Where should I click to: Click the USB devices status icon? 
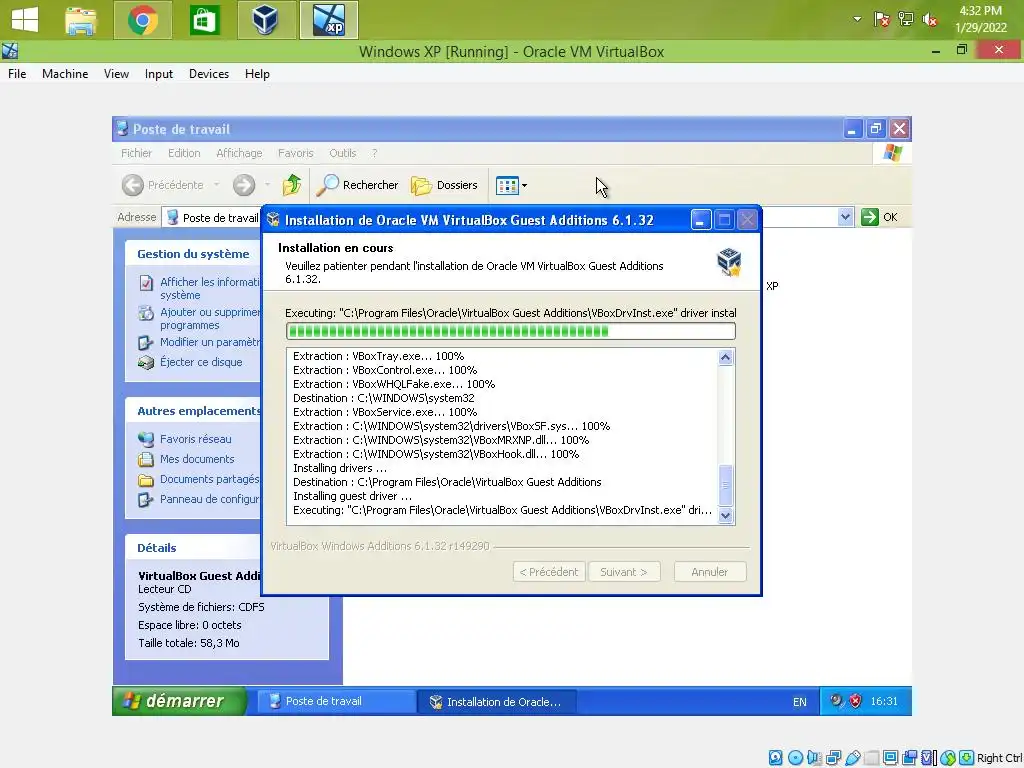point(852,758)
